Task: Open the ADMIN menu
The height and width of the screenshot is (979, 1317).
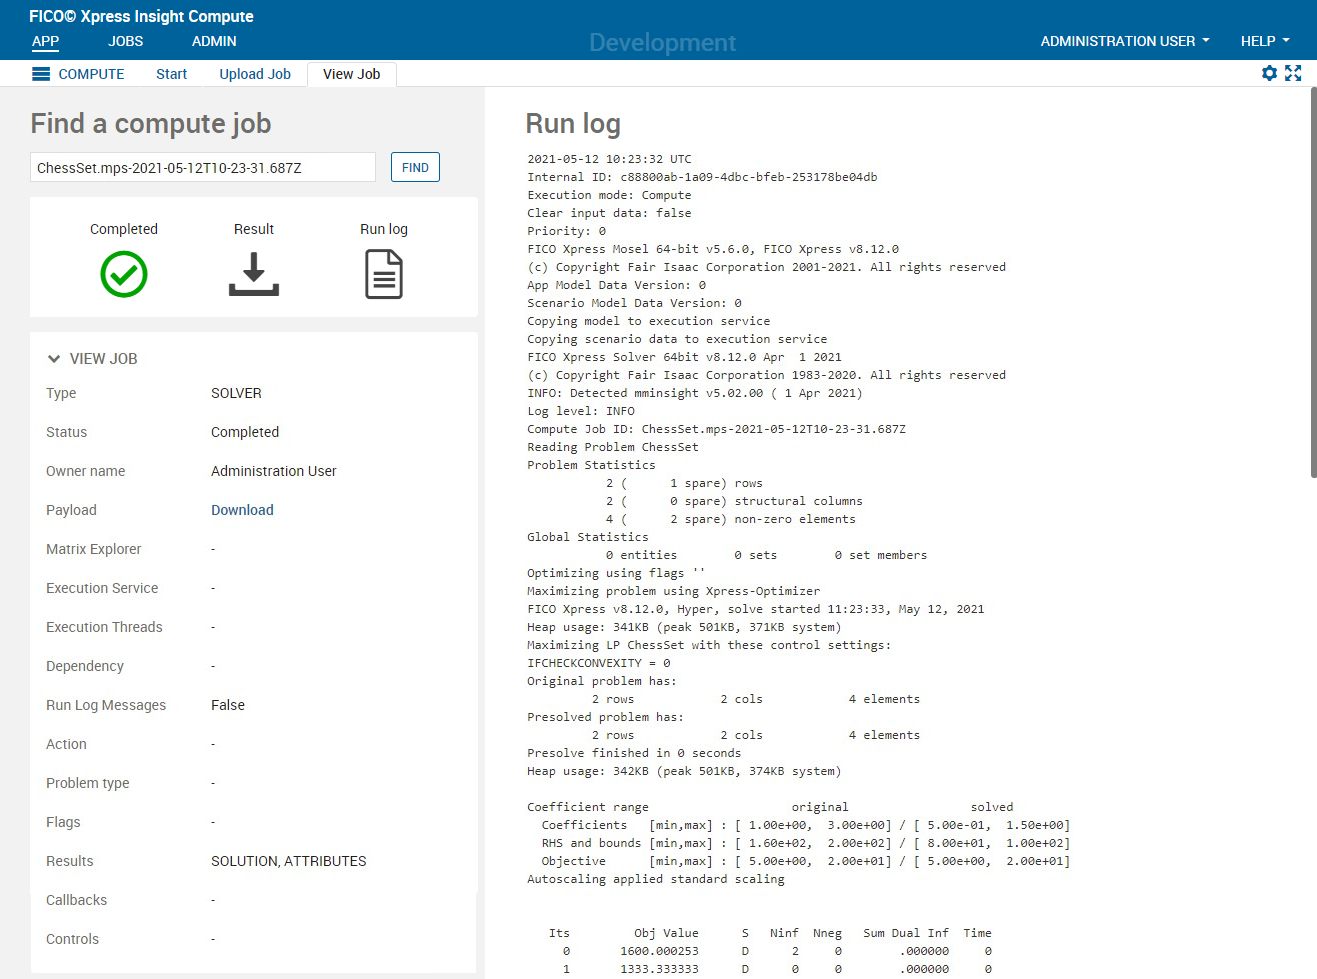Action: pos(214,41)
